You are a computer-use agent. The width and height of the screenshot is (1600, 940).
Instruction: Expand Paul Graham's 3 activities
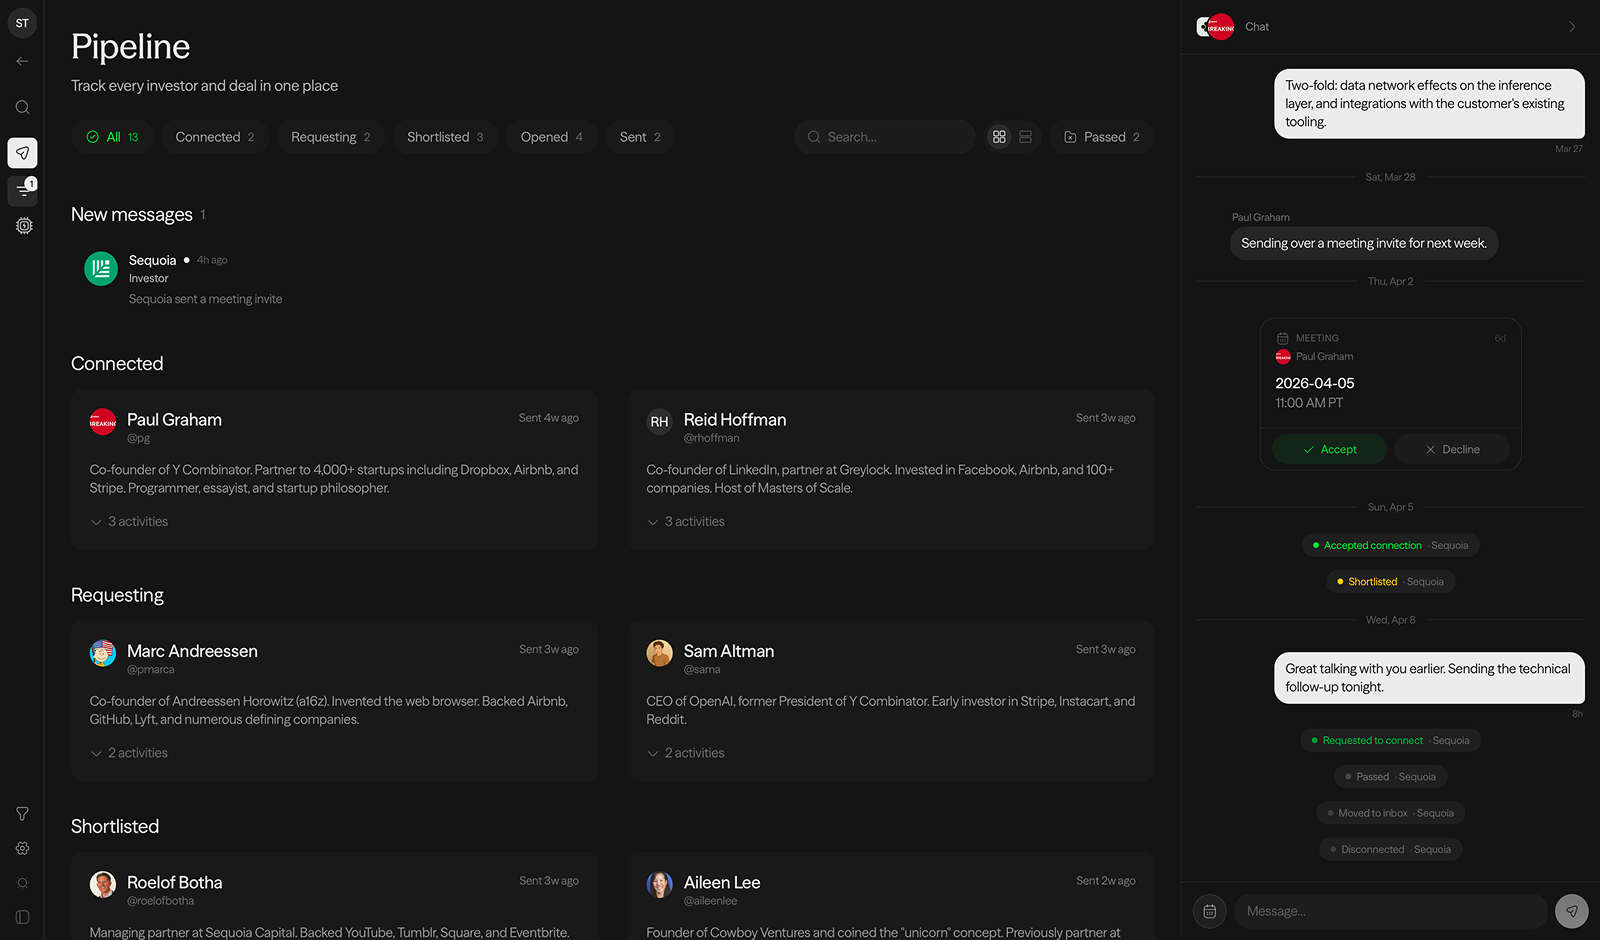pyautogui.click(x=130, y=522)
